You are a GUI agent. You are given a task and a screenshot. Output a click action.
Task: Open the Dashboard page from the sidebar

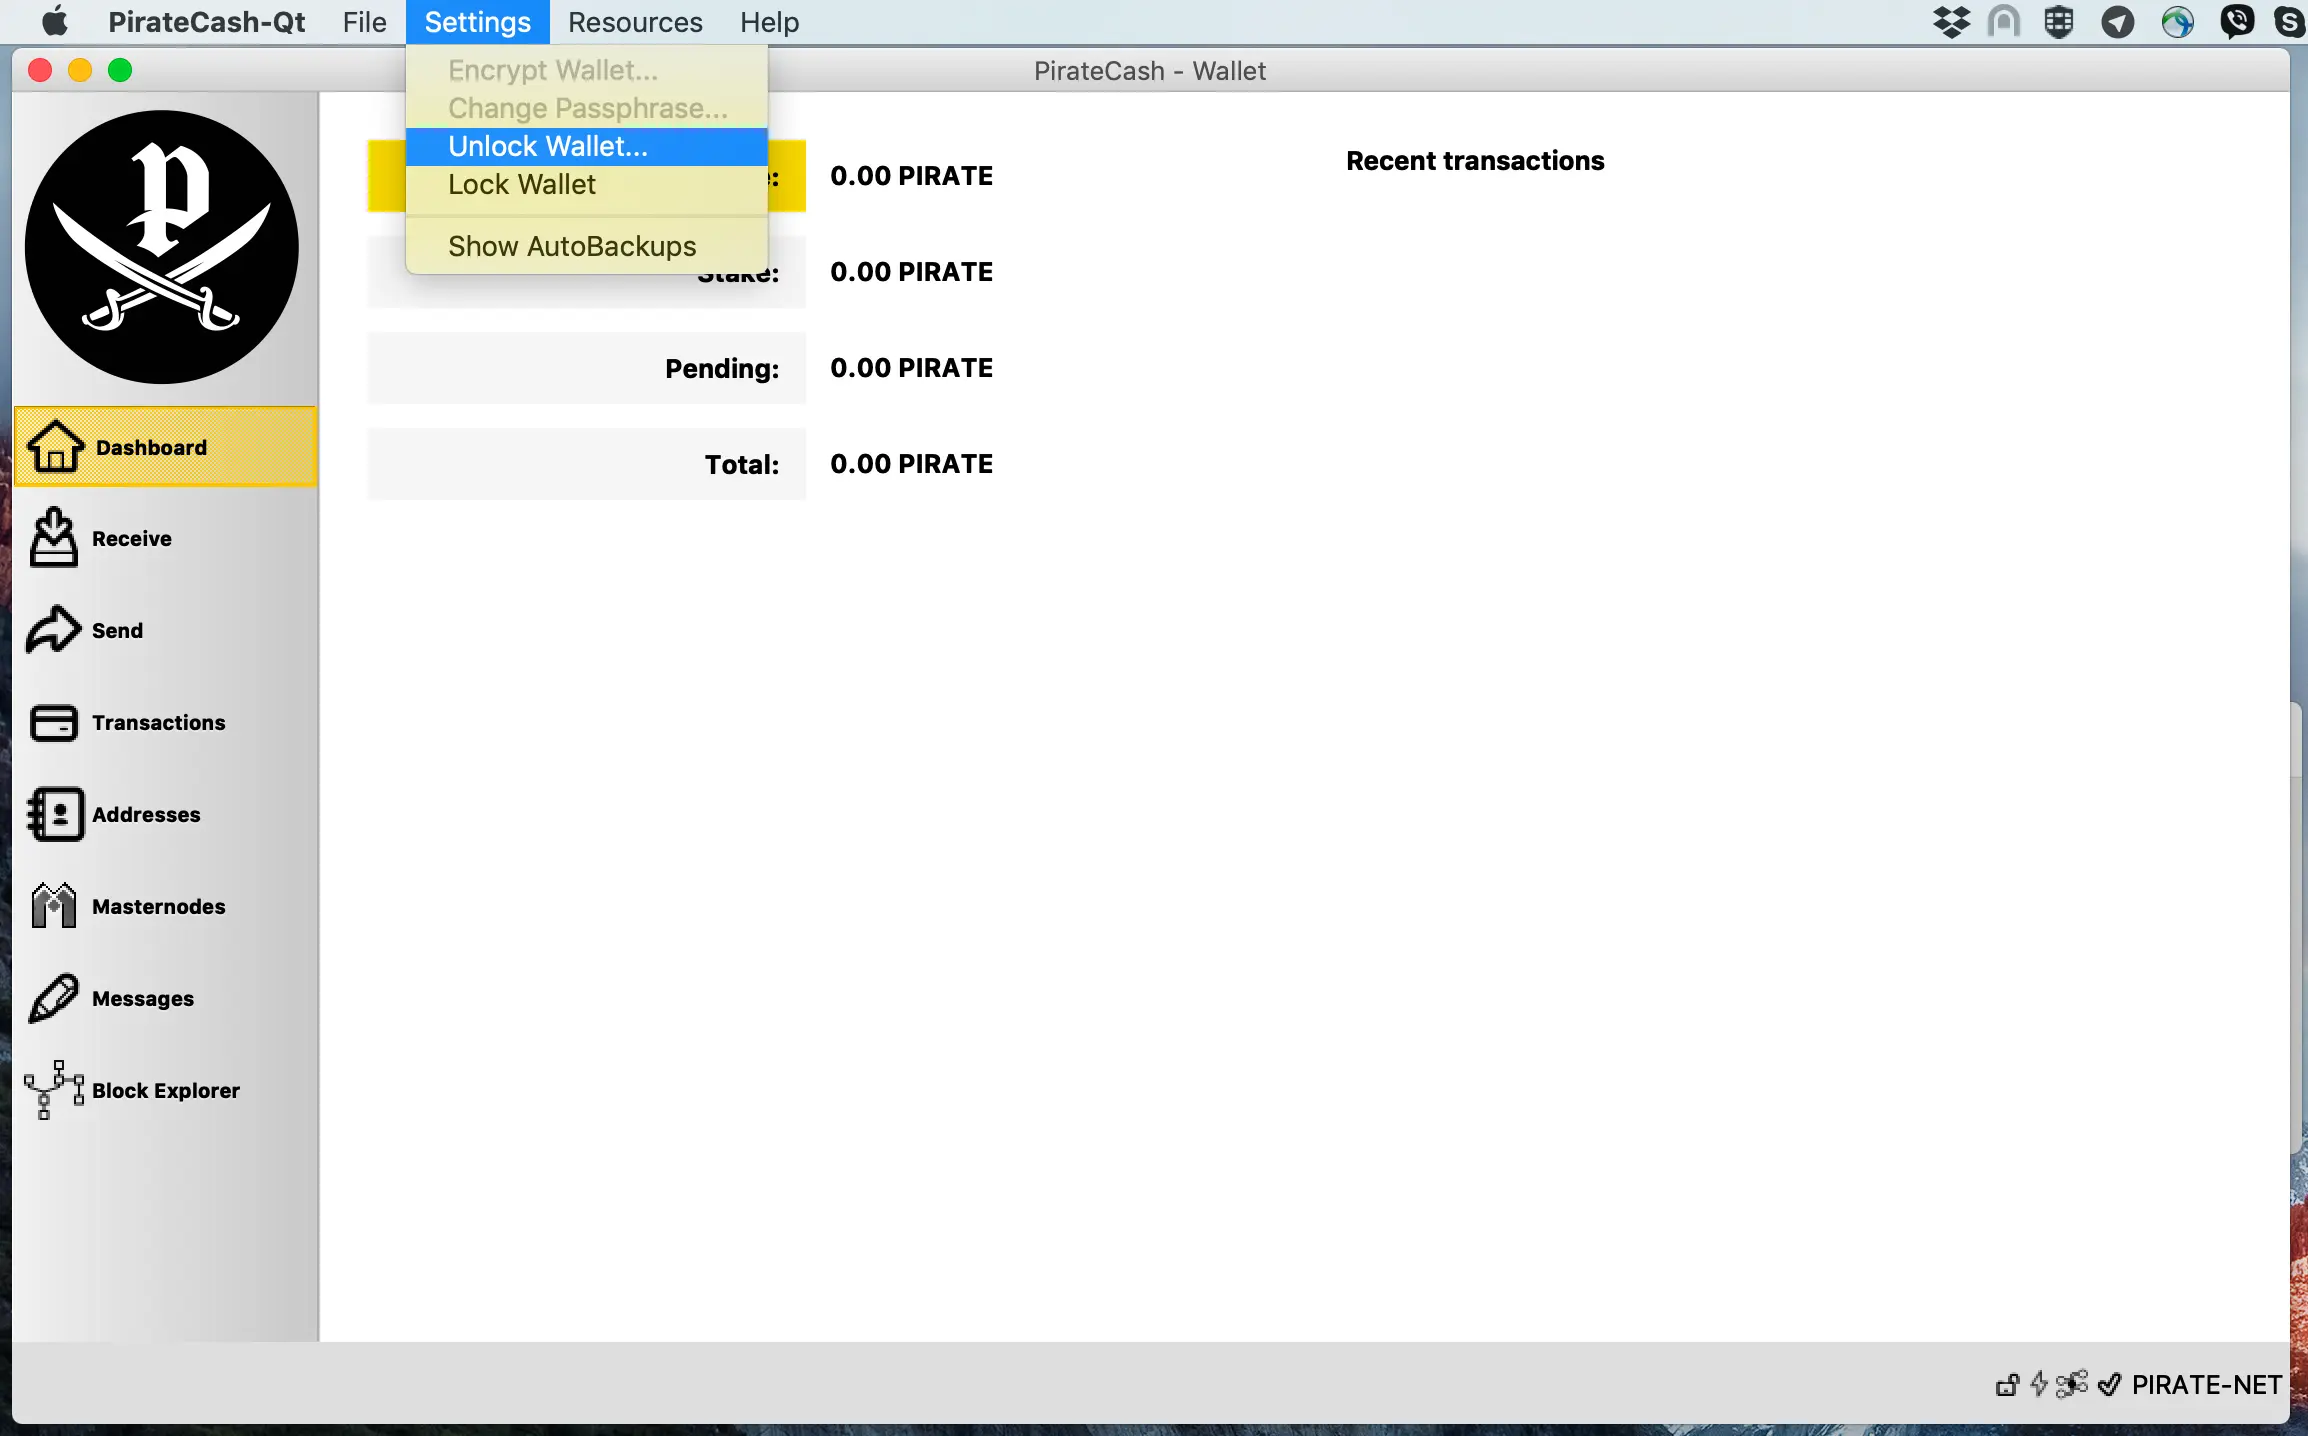tap(166, 447)
